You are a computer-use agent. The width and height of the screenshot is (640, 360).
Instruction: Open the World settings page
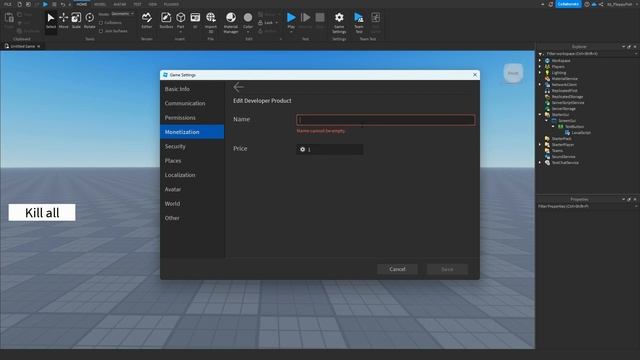click(192, 204)
